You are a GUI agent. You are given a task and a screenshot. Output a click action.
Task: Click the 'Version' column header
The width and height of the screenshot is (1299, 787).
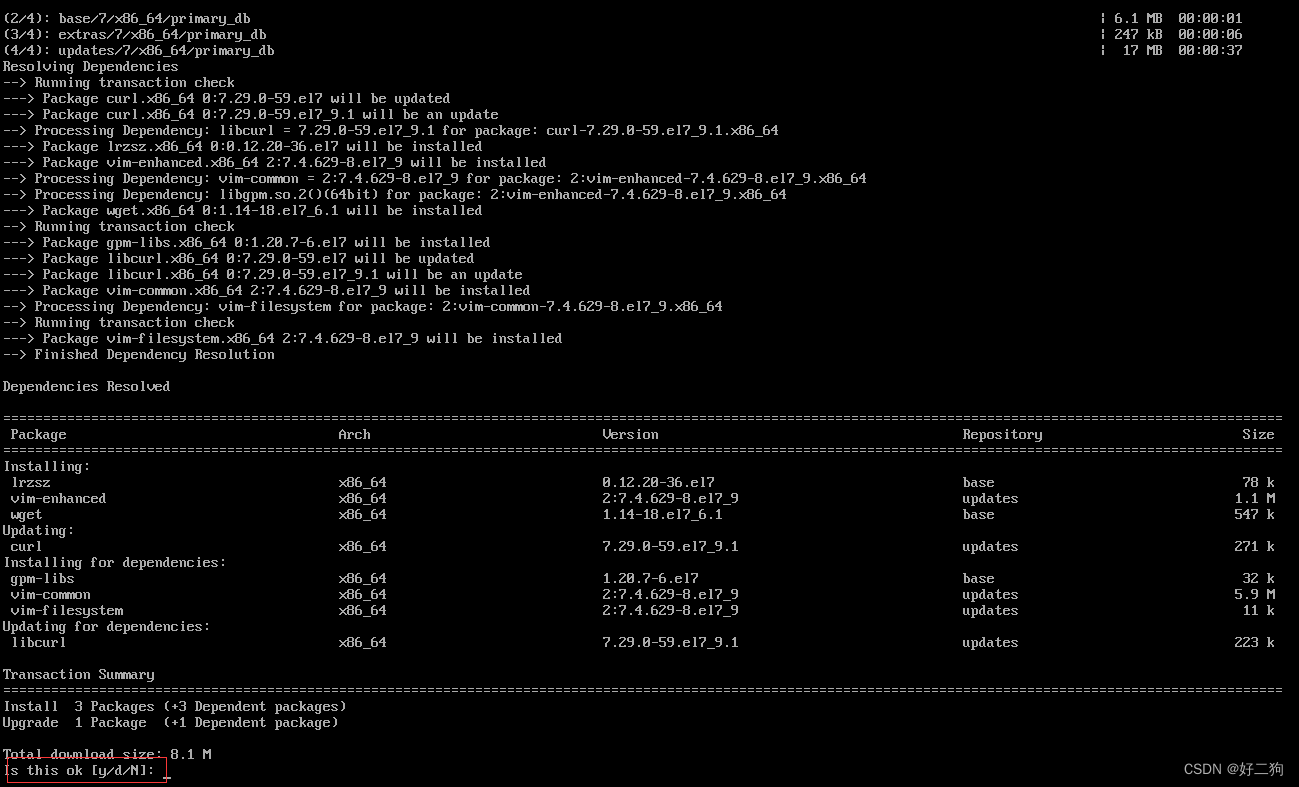pos(630,435)
